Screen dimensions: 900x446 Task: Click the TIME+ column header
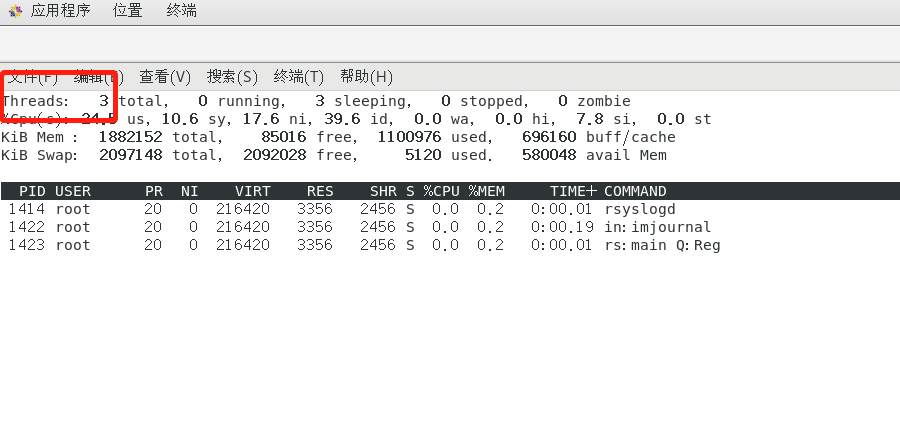pos(573,191)
